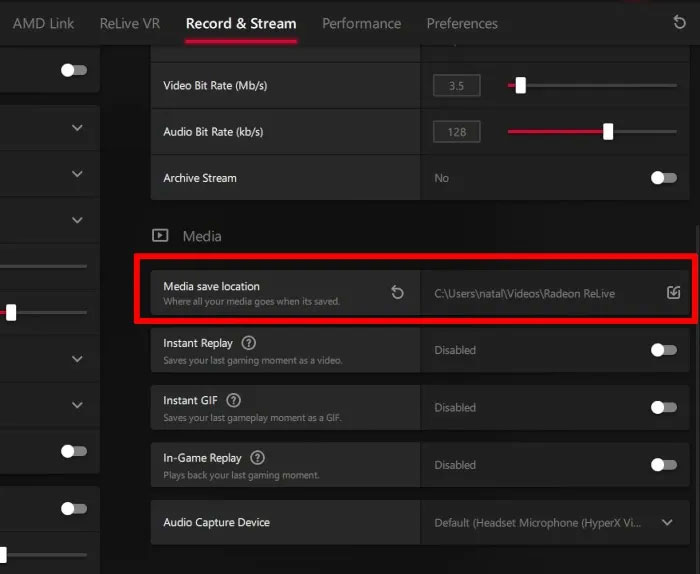
Task: Click the Audio Bit Rate 128 field
Action: 457,132
